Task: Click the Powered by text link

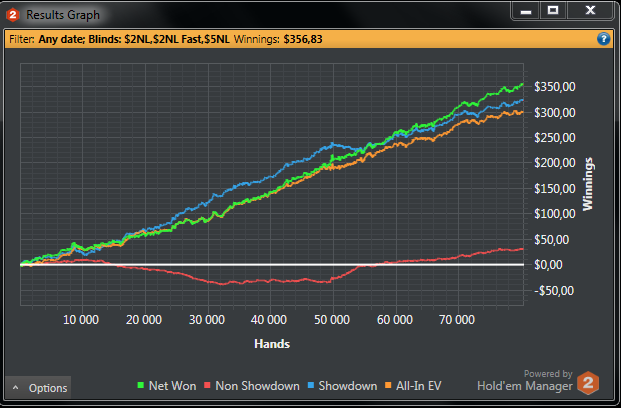Action: tap(548, 373)
